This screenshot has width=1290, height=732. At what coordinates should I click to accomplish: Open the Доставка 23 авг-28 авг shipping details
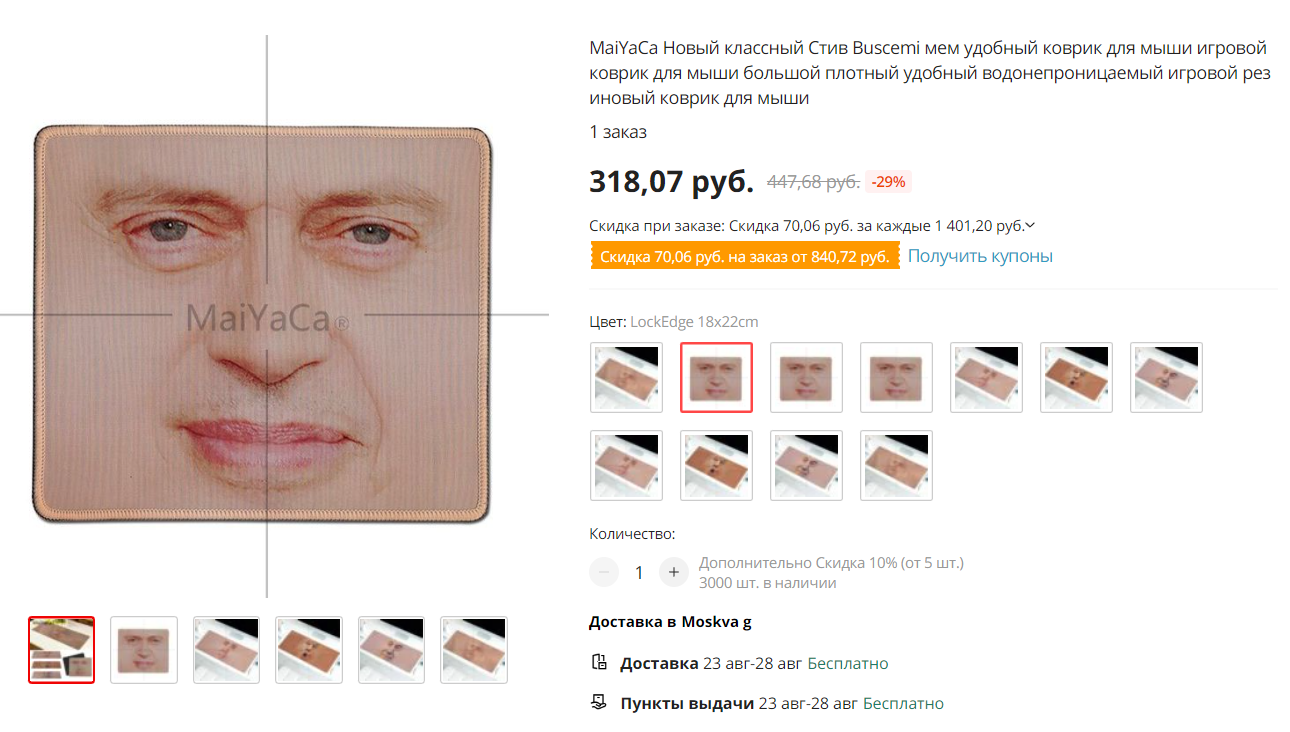point(754,663)
